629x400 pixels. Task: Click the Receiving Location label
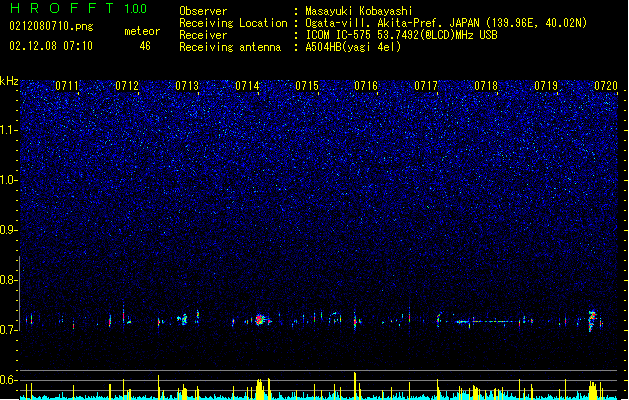point(233,23)
